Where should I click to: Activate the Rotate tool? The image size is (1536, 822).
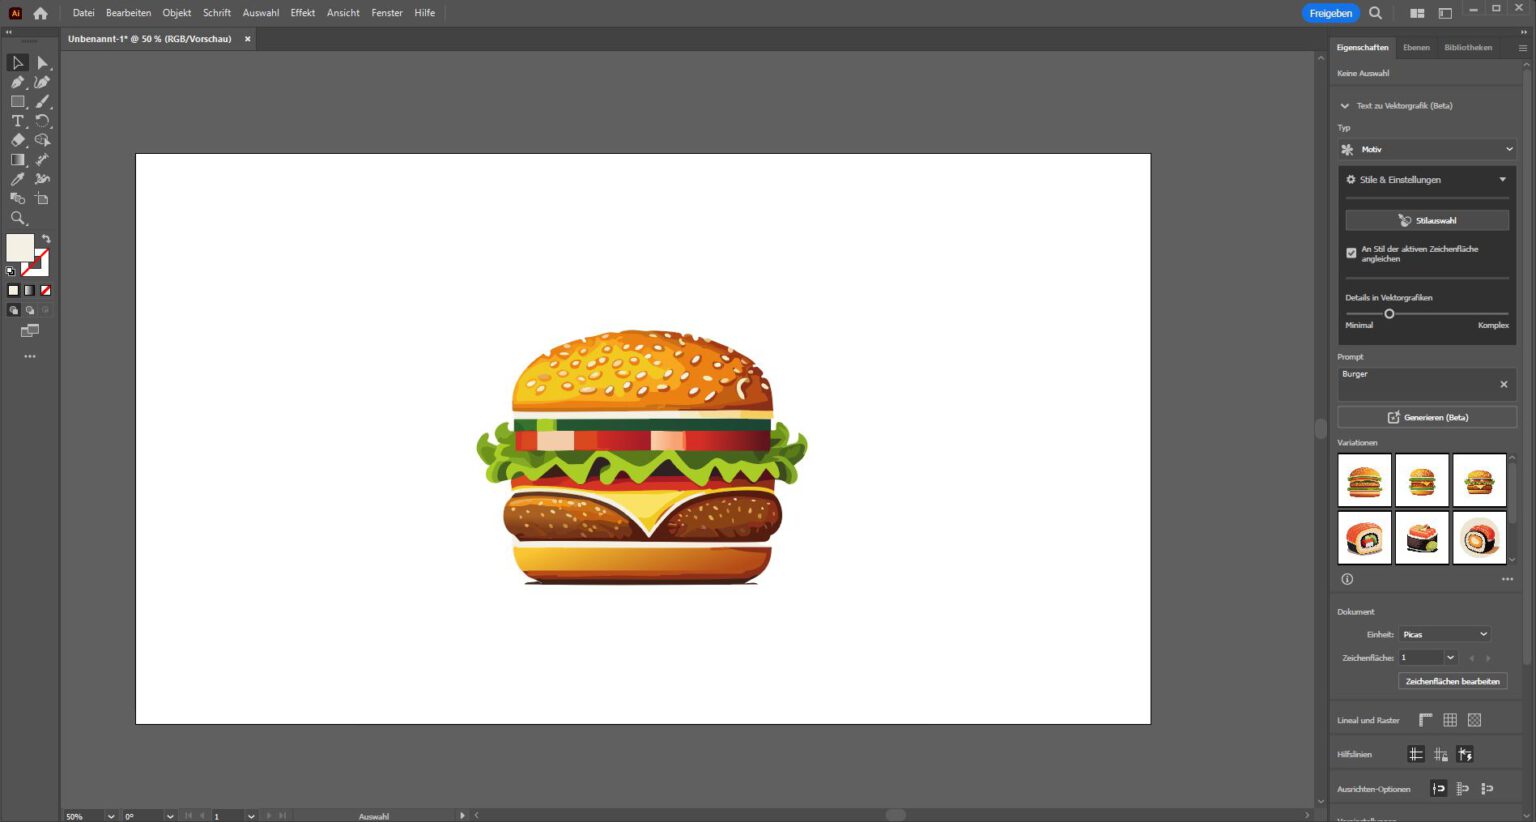tap(41, 121)
